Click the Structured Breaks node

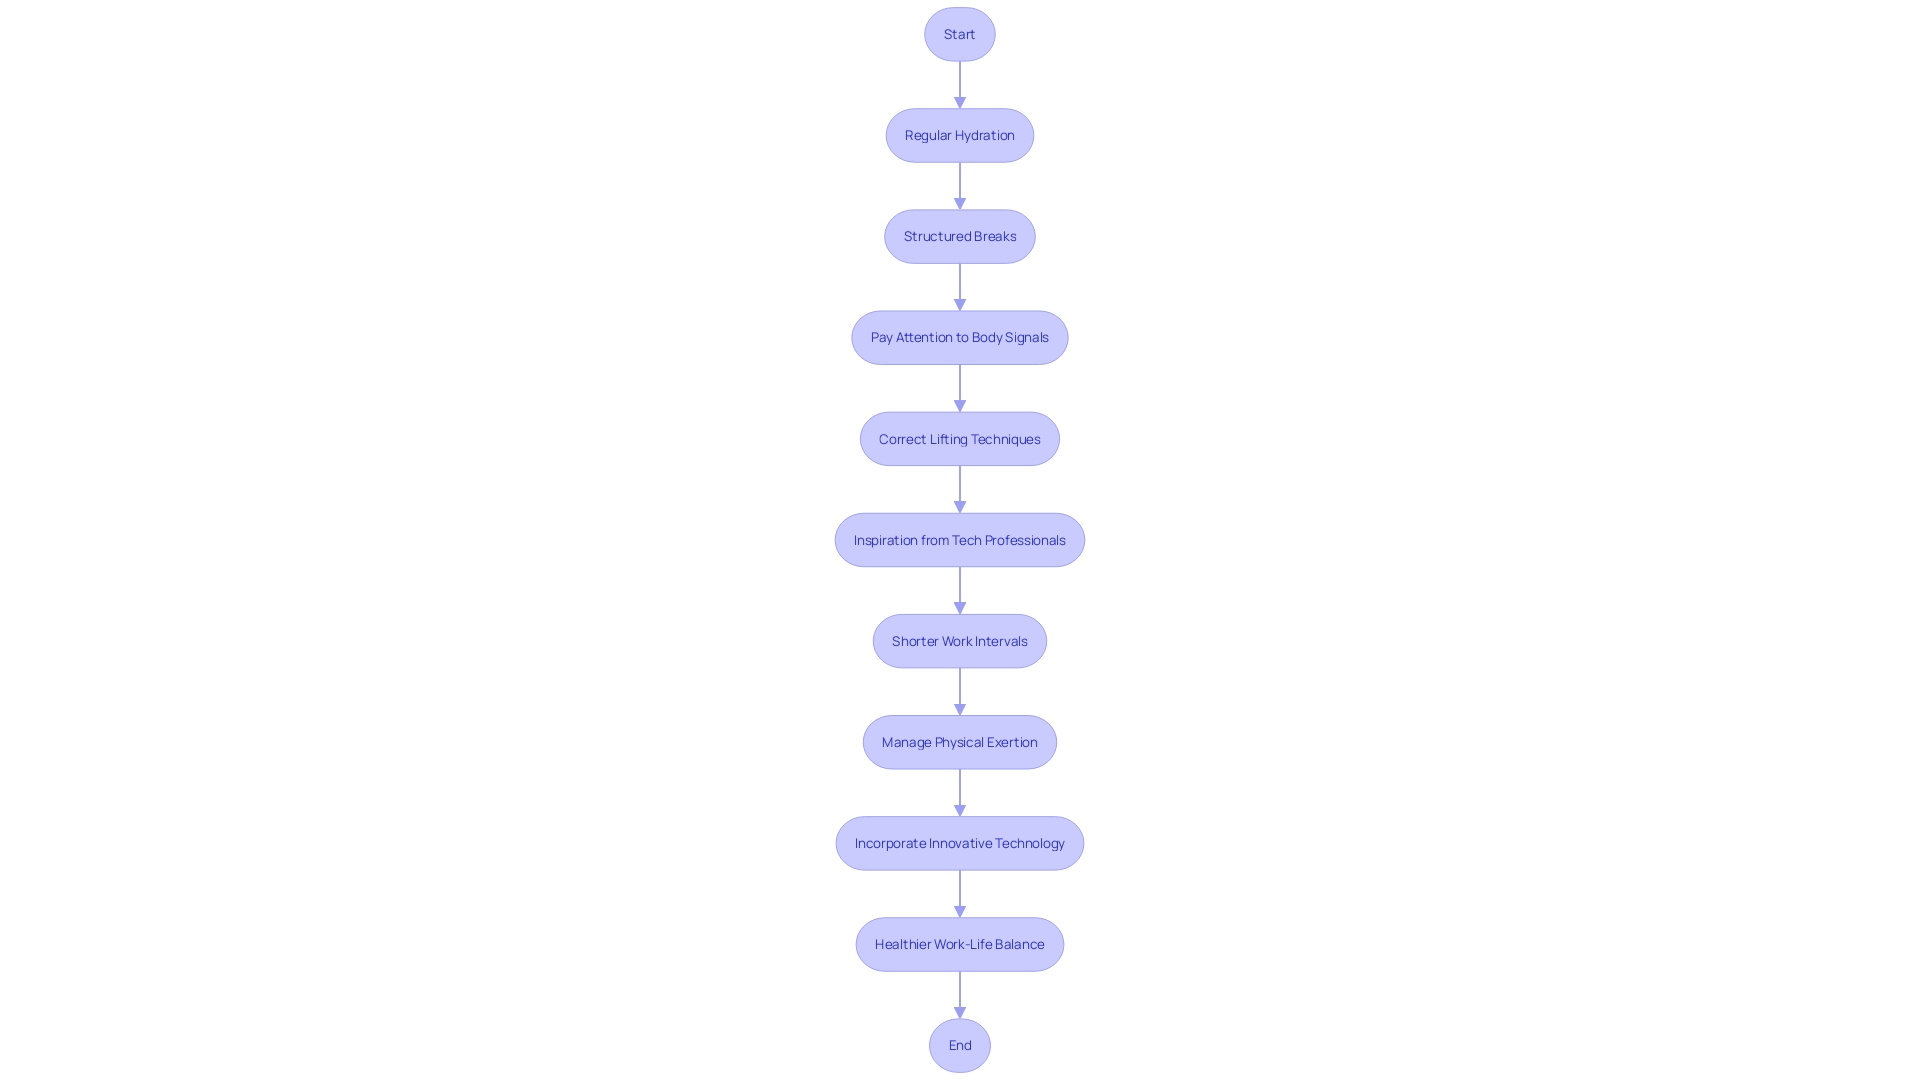(x=959, y=235)
